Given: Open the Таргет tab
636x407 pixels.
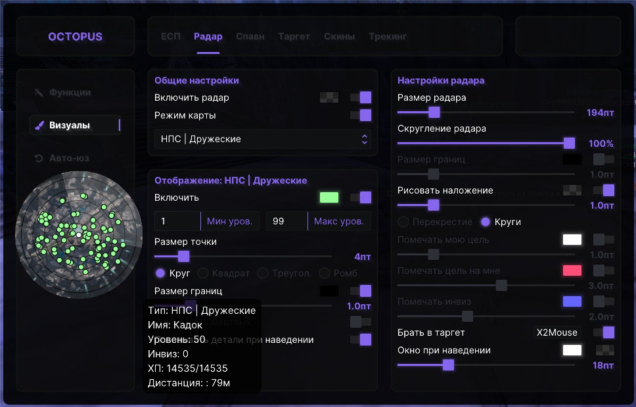Looking at the screenshot, I should [x=294, y=37].
